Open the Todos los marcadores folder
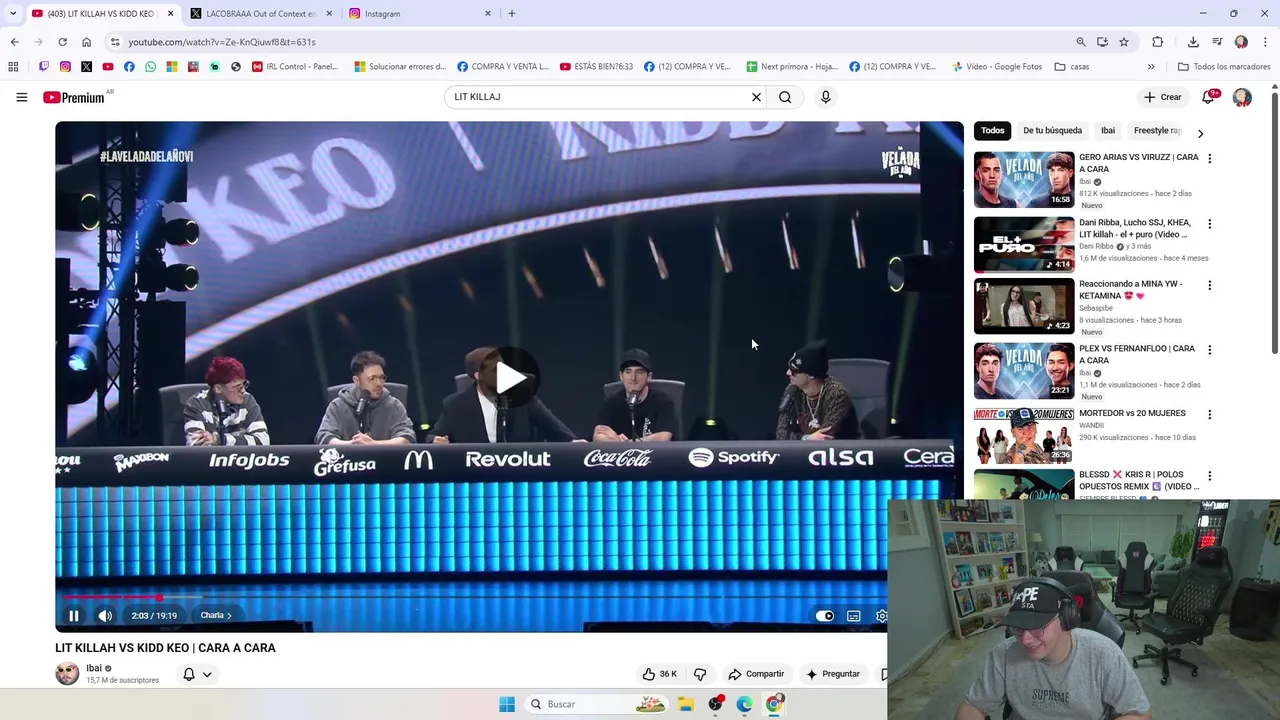The width and height of the screenshot is (1280, 720). coord(1224,67)
